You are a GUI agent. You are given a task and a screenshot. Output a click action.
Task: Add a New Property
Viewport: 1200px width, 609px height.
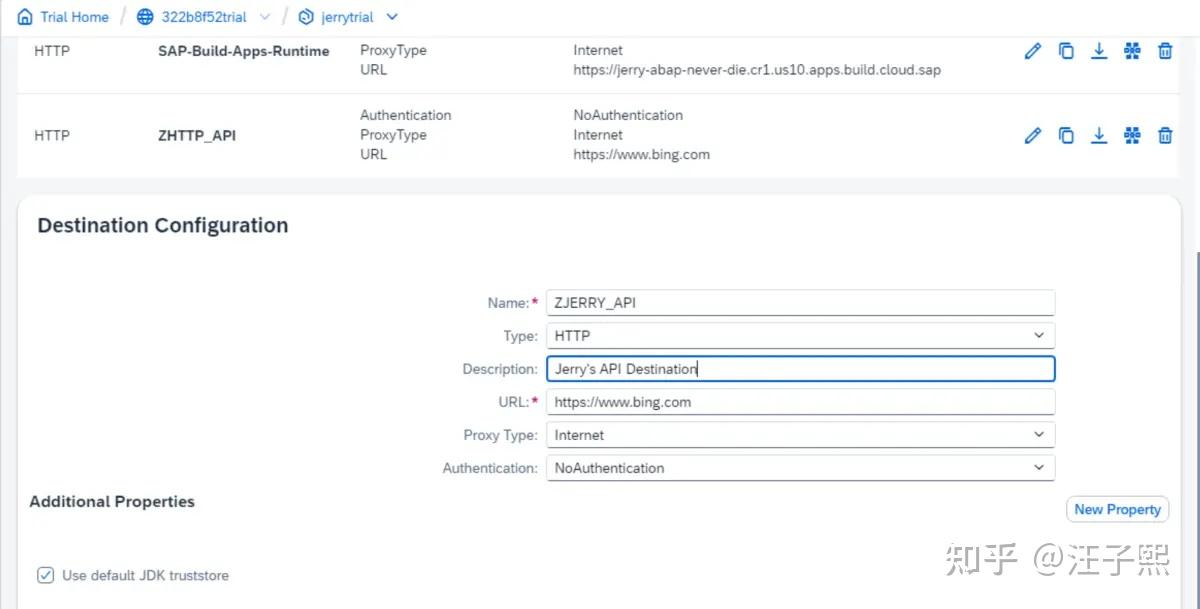pyautogui.click(x=1118, y=509)
